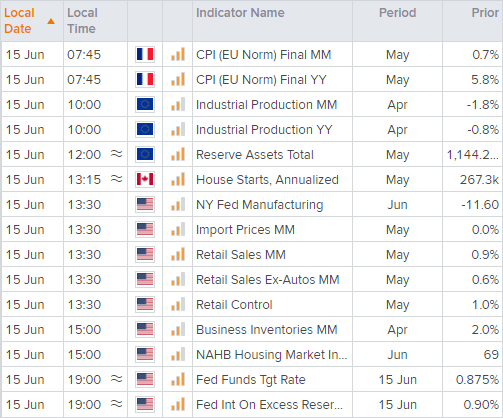Image resolution: width=503 pixels, height=418 pixels.
Task: Open the House Starts, Annualized indicator
Action: point(267,180)
